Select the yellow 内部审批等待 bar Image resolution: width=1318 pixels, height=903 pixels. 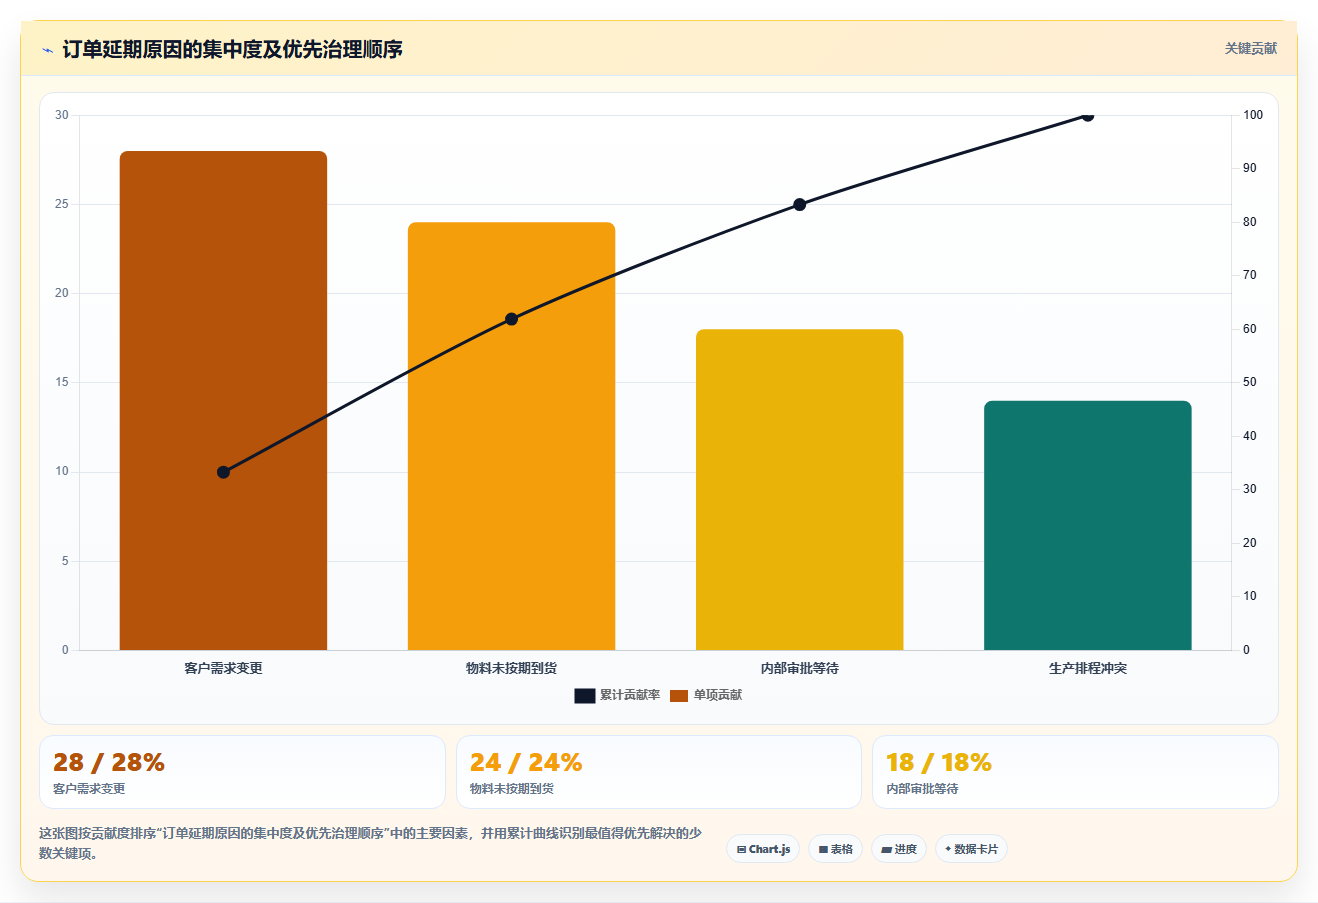[799, 490]
